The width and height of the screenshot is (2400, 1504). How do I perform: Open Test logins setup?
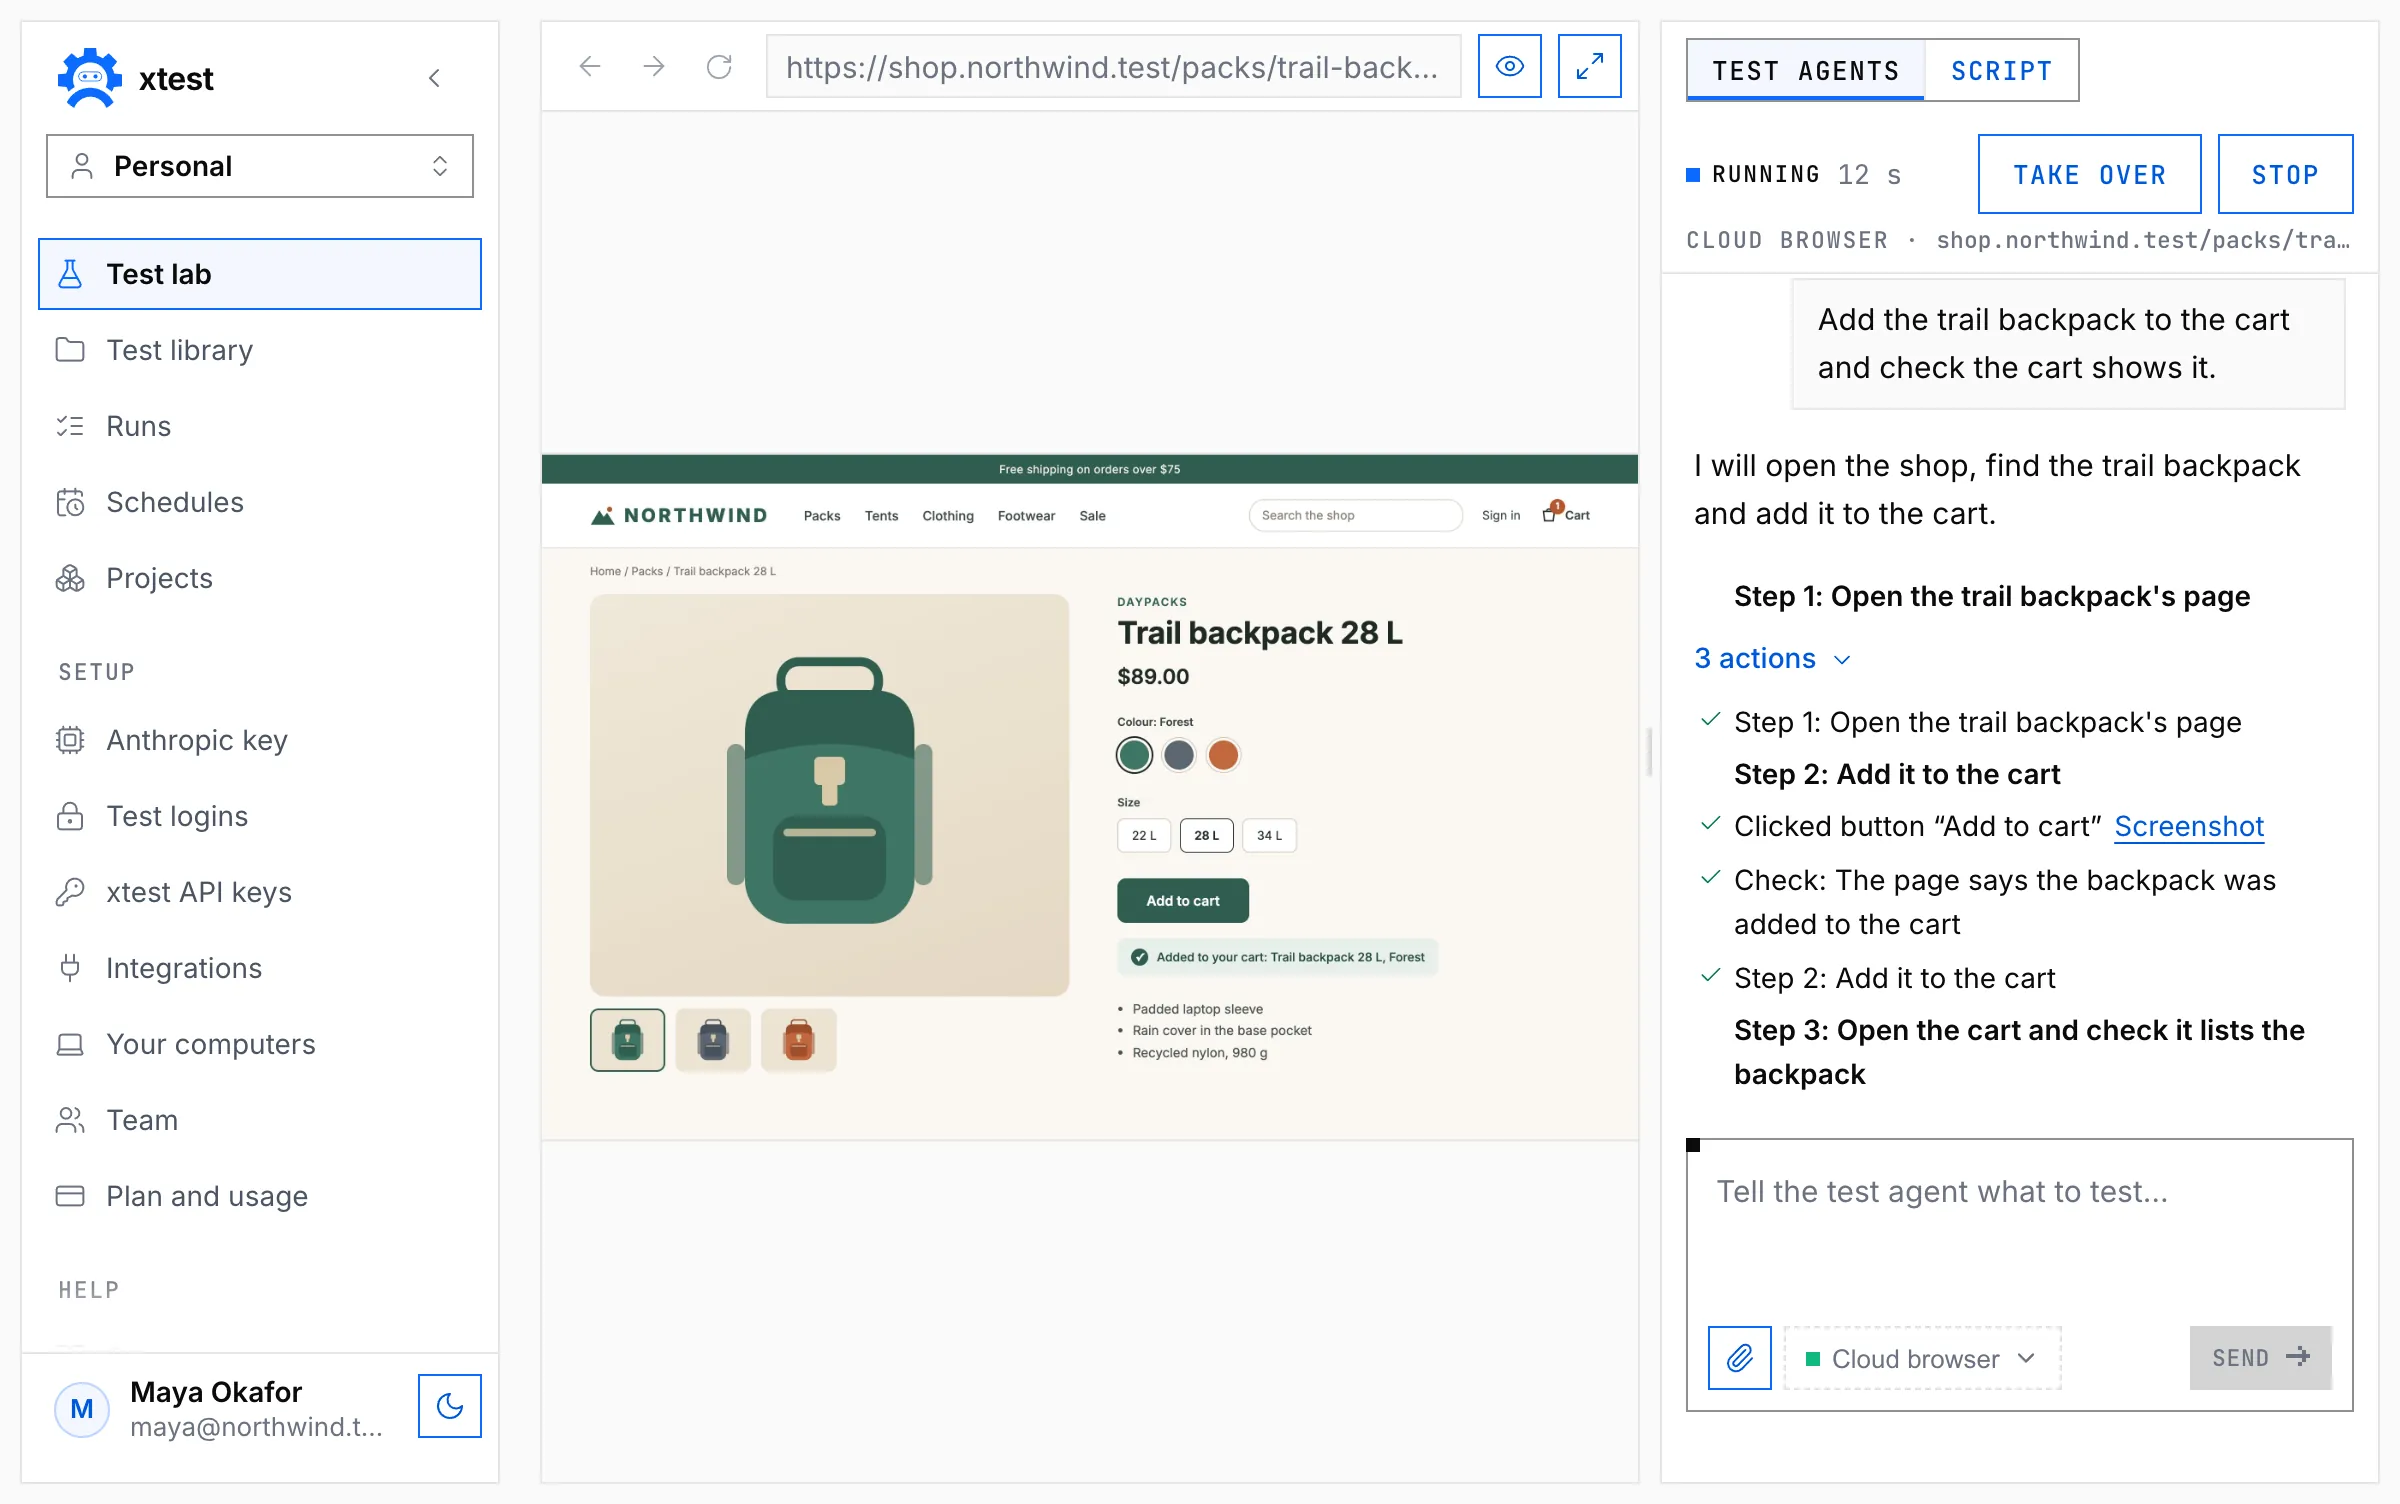click(x=260, y=816)
